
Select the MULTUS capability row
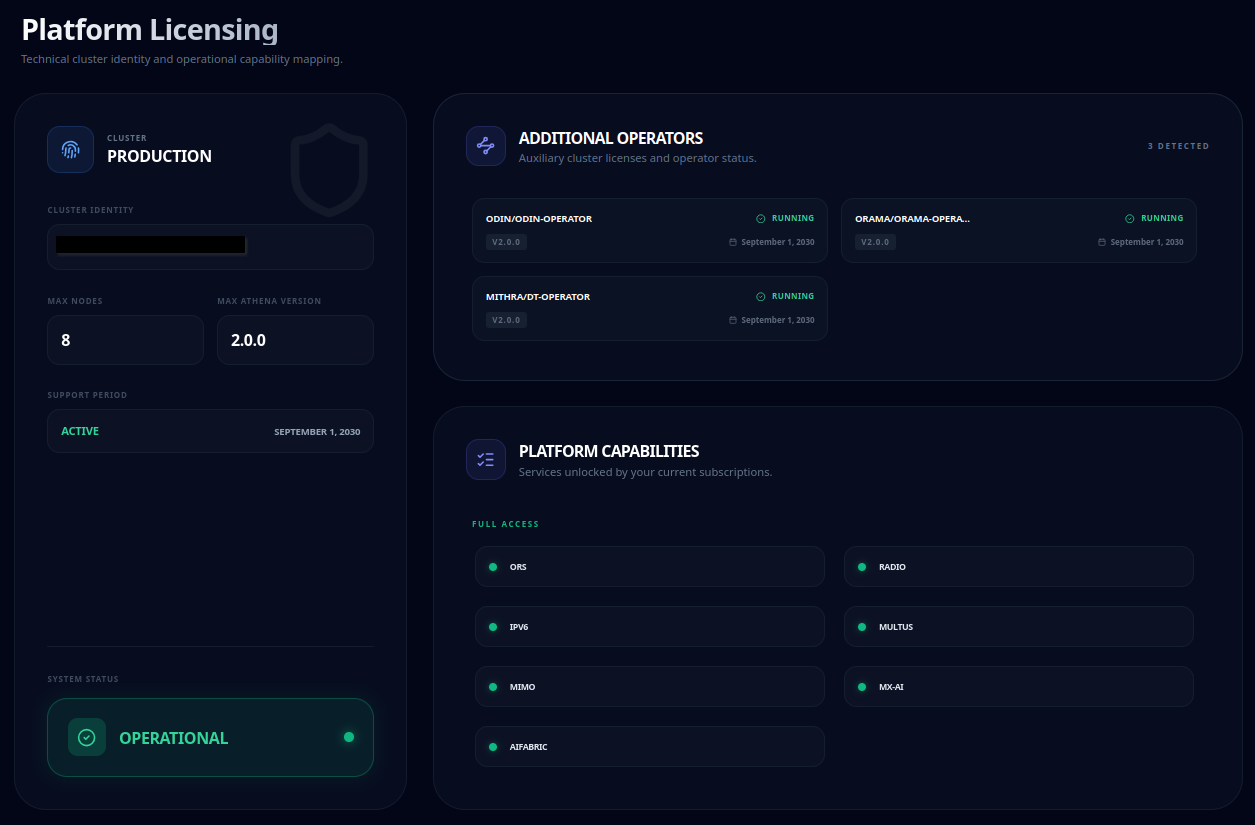point(1019,626)
